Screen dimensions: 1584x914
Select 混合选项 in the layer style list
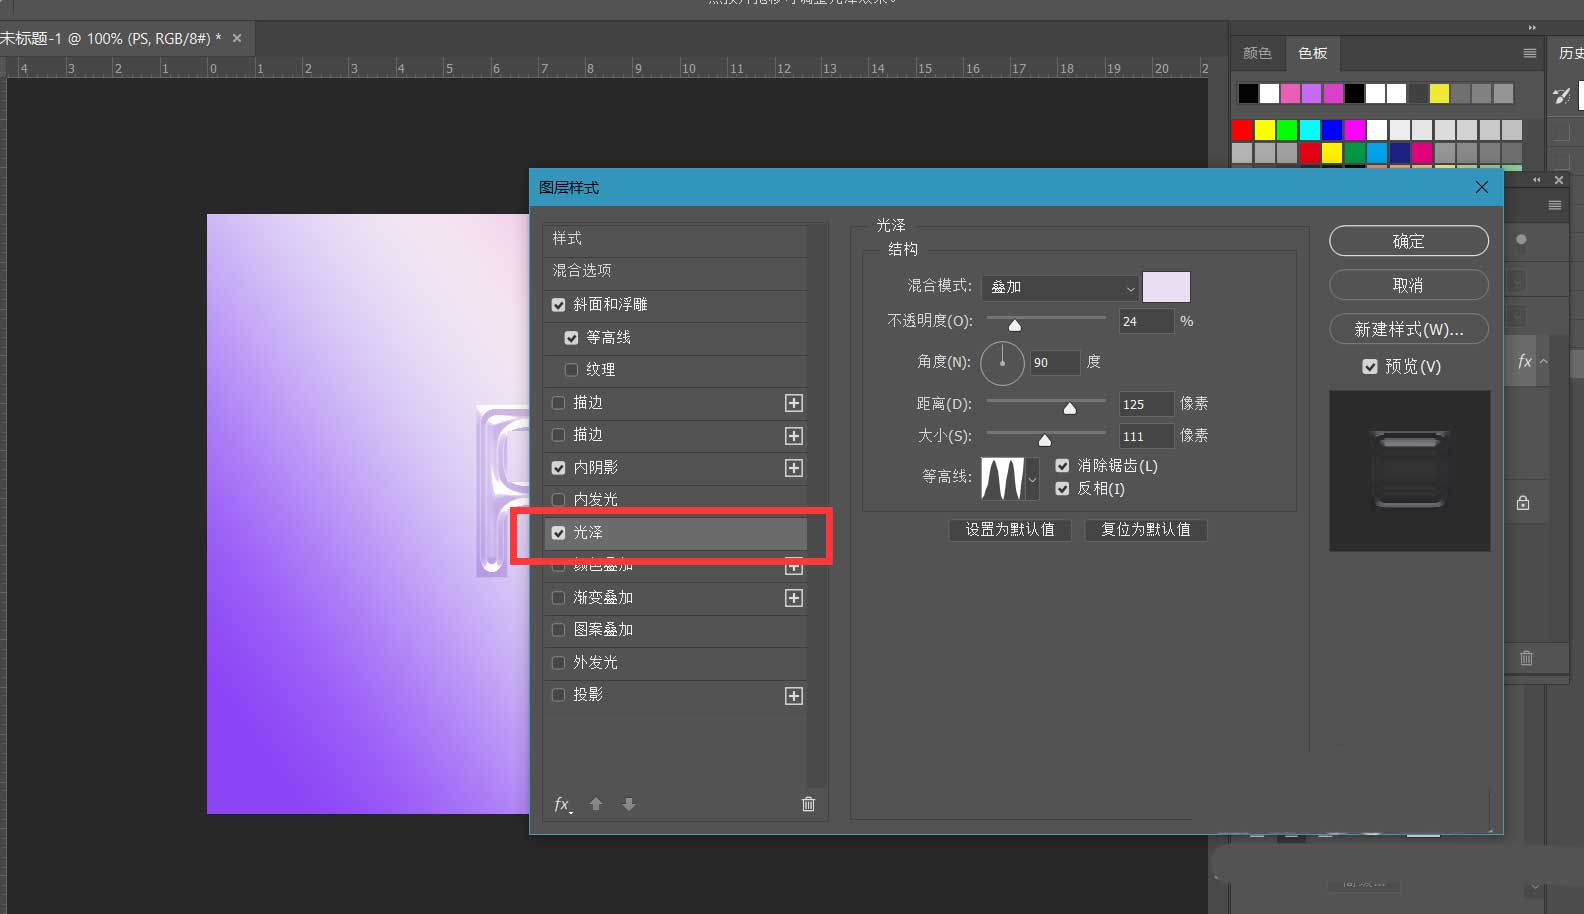tap(675, 271)
